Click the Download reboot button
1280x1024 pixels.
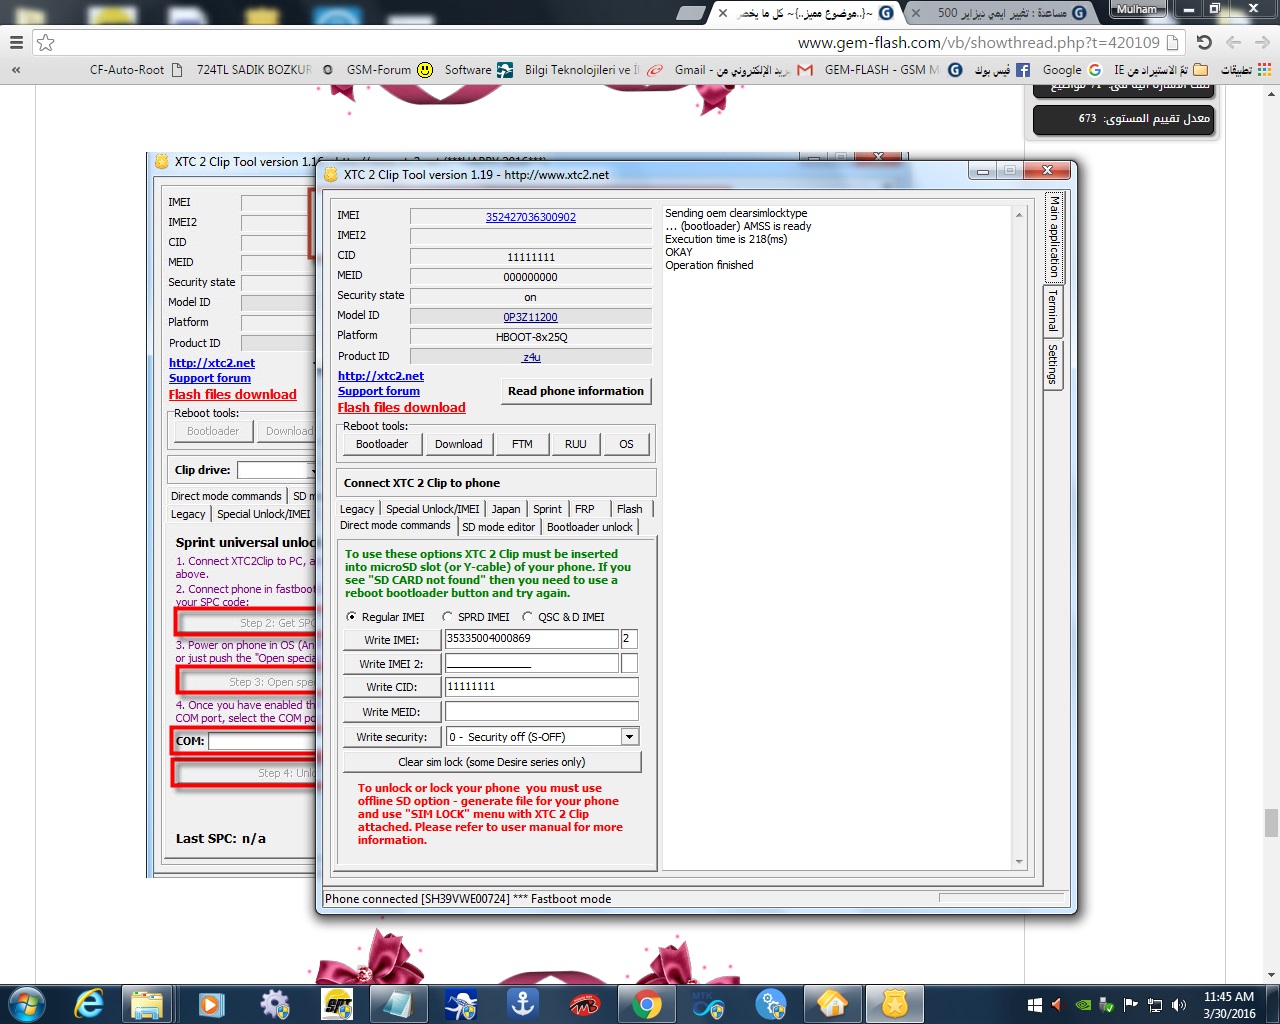459,444
